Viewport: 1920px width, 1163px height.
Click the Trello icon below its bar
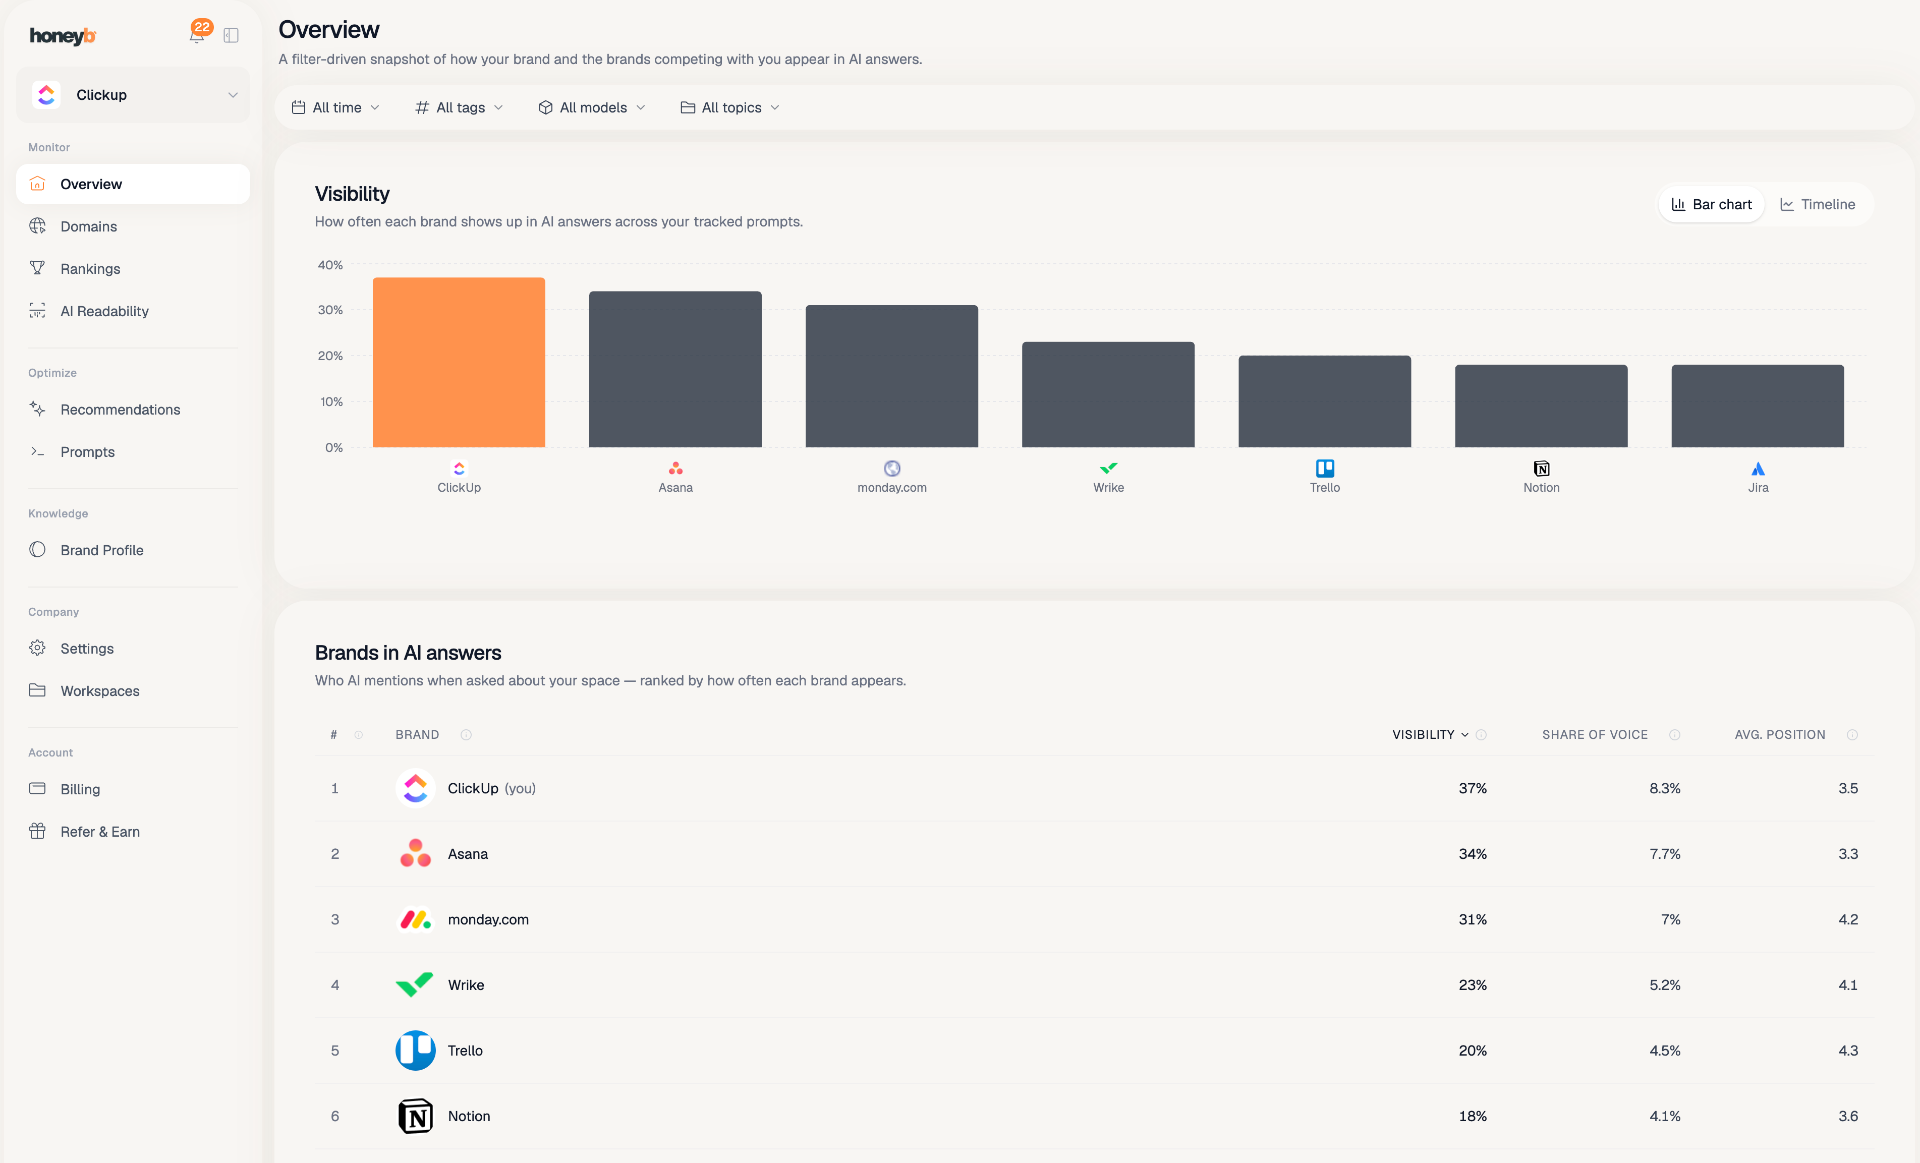tap(1325, 468)
